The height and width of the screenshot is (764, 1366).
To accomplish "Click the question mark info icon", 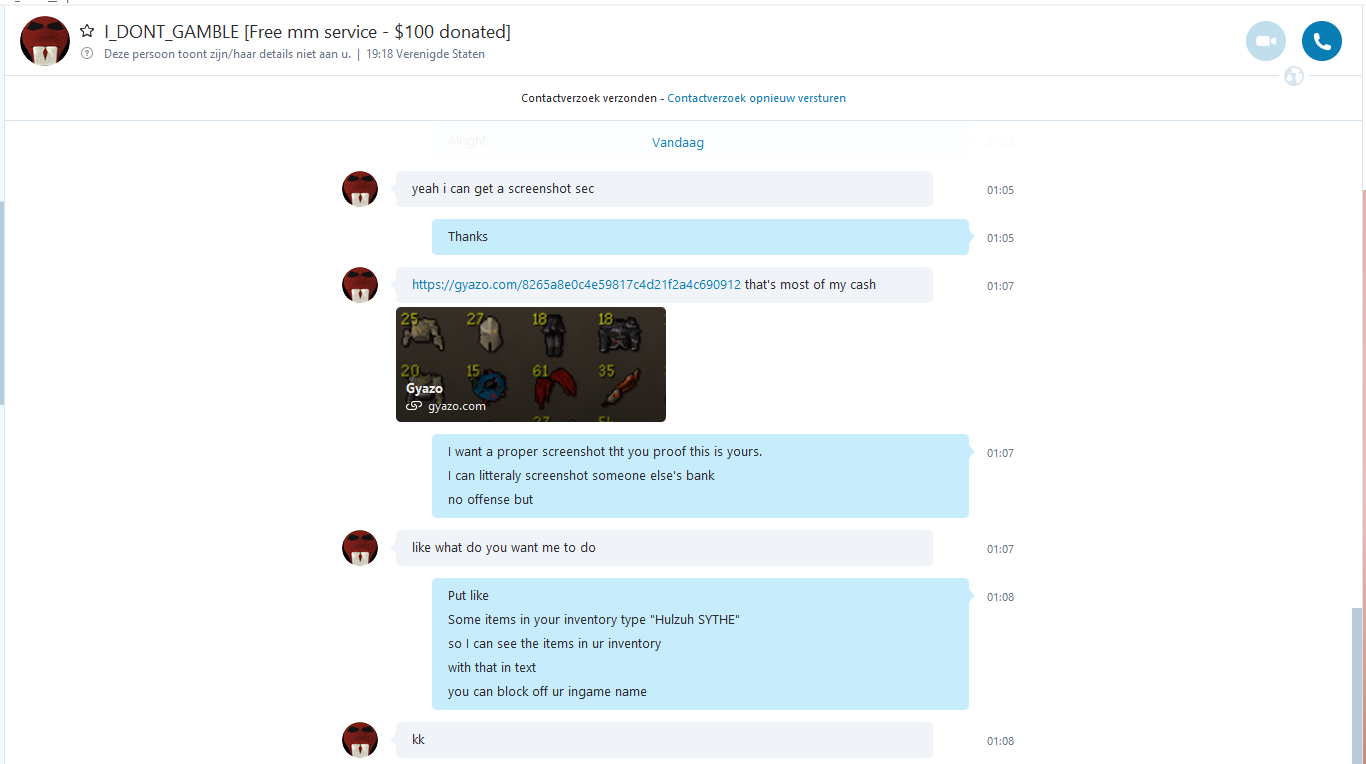I will pyautogui.click(x=87, y=54).
